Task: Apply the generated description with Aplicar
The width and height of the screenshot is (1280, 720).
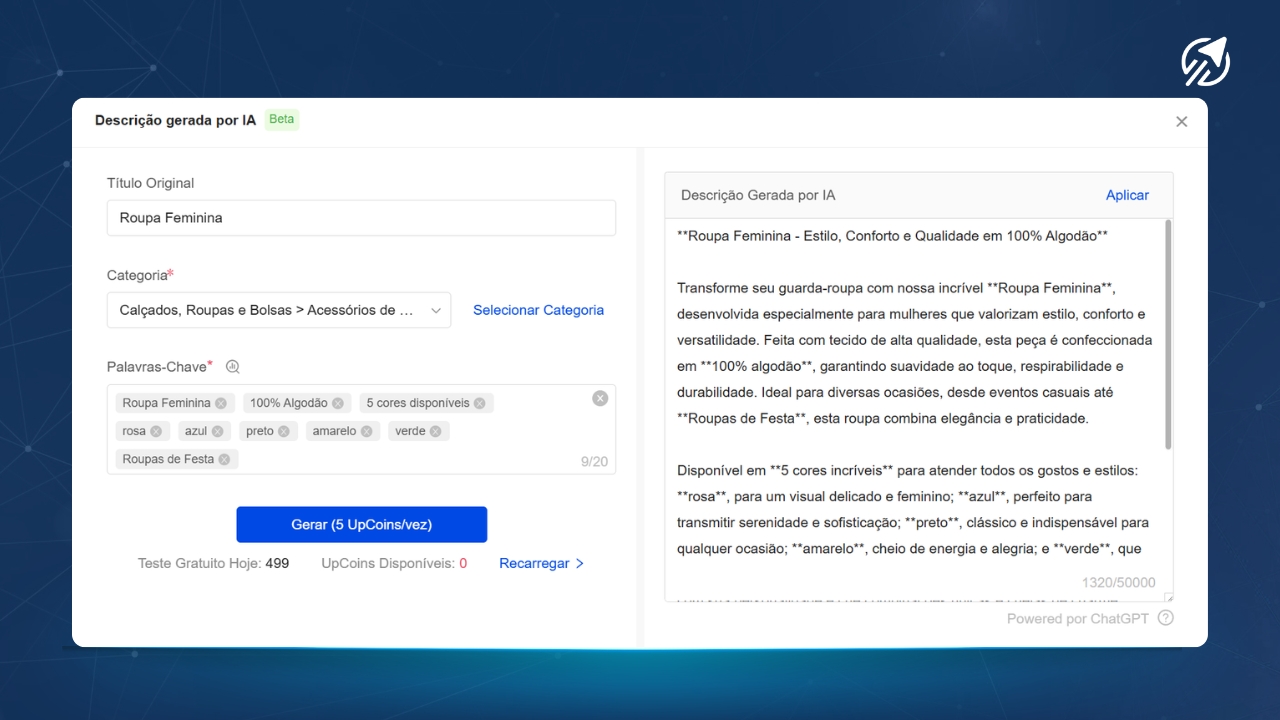Action: coord(1127,195)
